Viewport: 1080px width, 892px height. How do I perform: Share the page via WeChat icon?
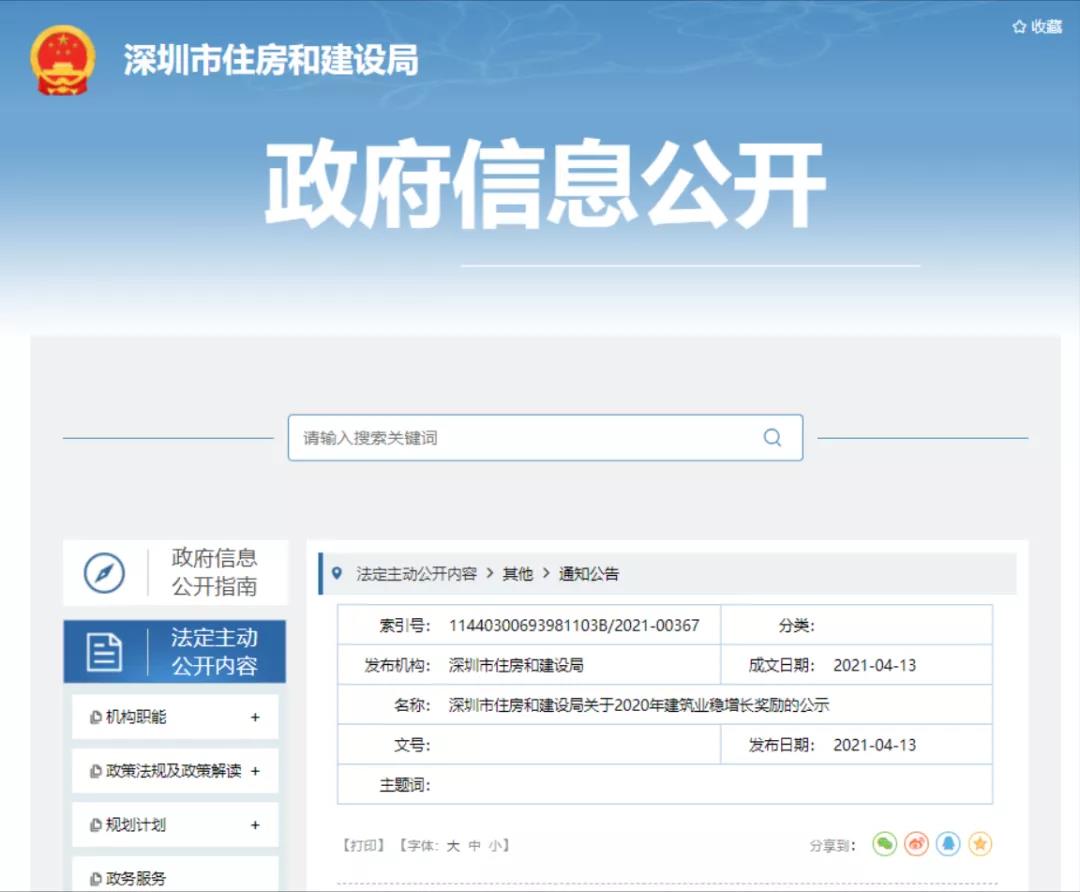pos(885,844)
